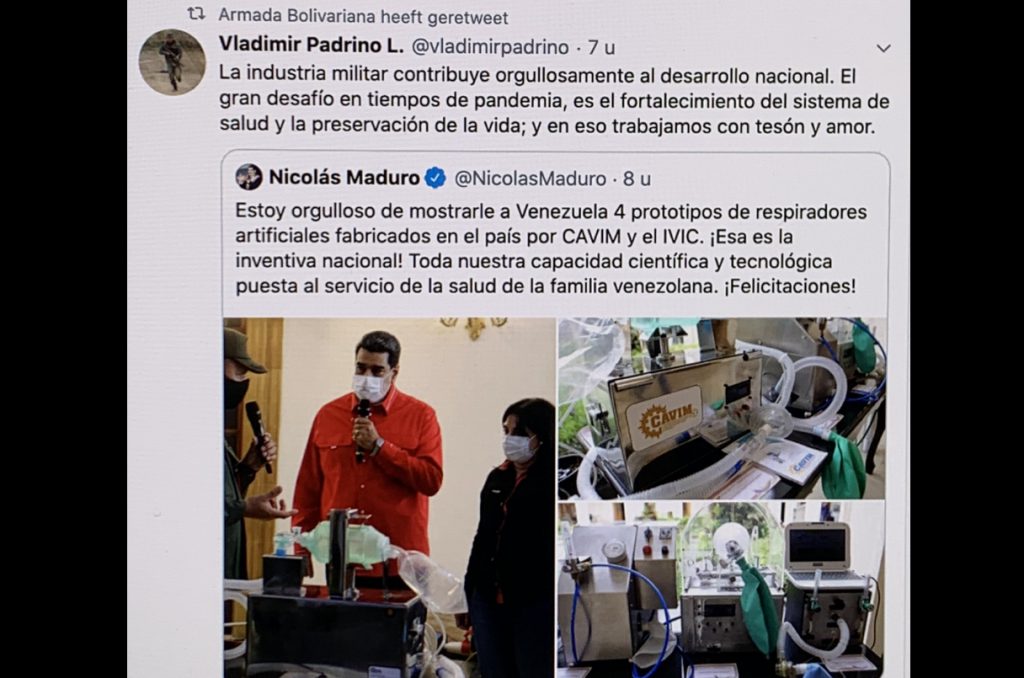Open the 8 u quoted tweet timestamp

point(637,178)
